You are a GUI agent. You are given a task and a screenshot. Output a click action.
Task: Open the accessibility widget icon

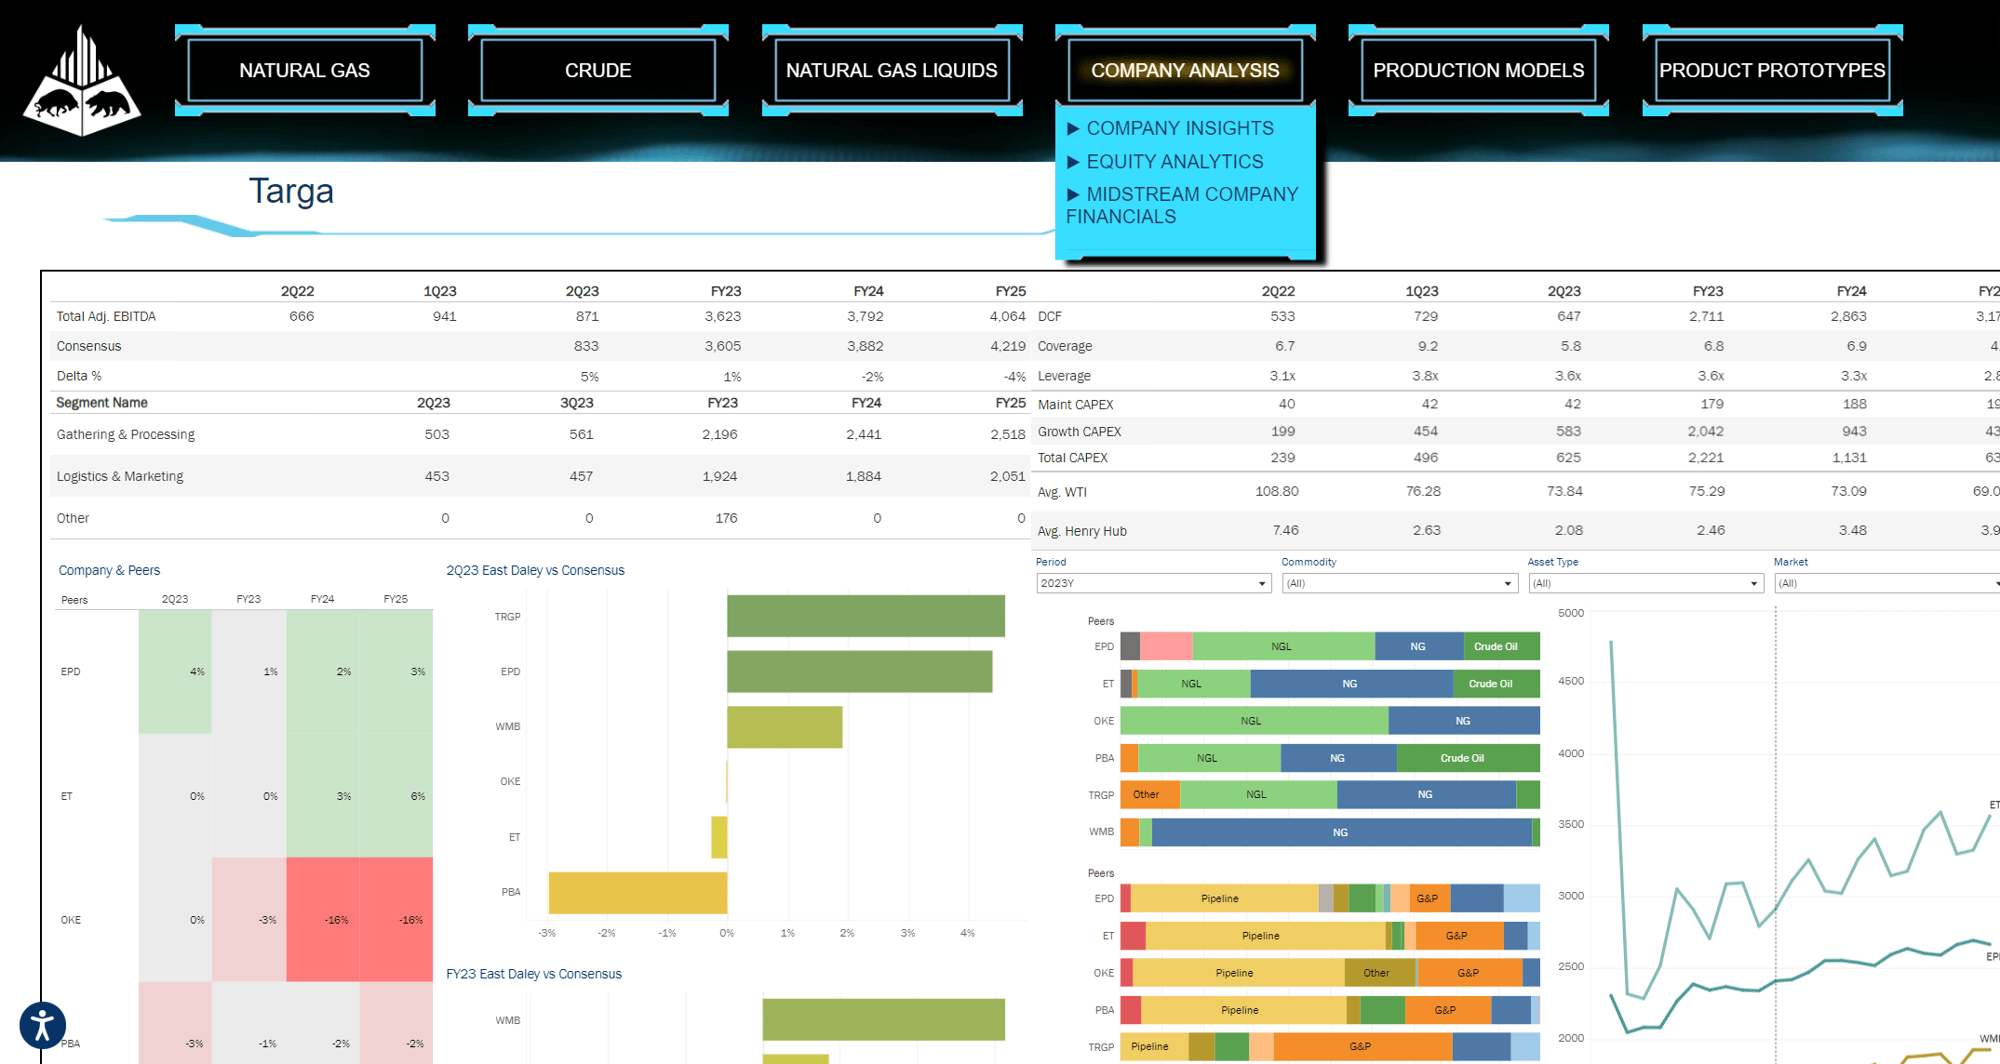click(43, 1025)
